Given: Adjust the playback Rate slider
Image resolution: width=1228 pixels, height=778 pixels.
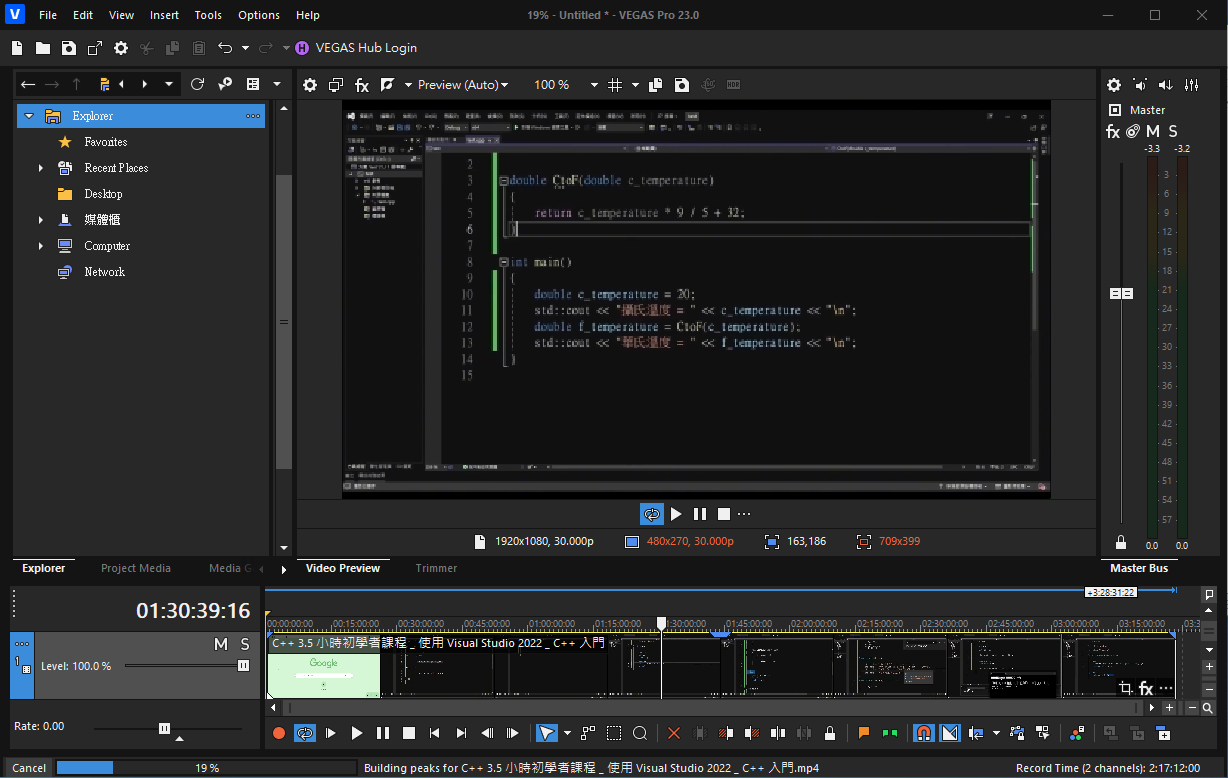Looking at the screenshot, I should [167, 728].
